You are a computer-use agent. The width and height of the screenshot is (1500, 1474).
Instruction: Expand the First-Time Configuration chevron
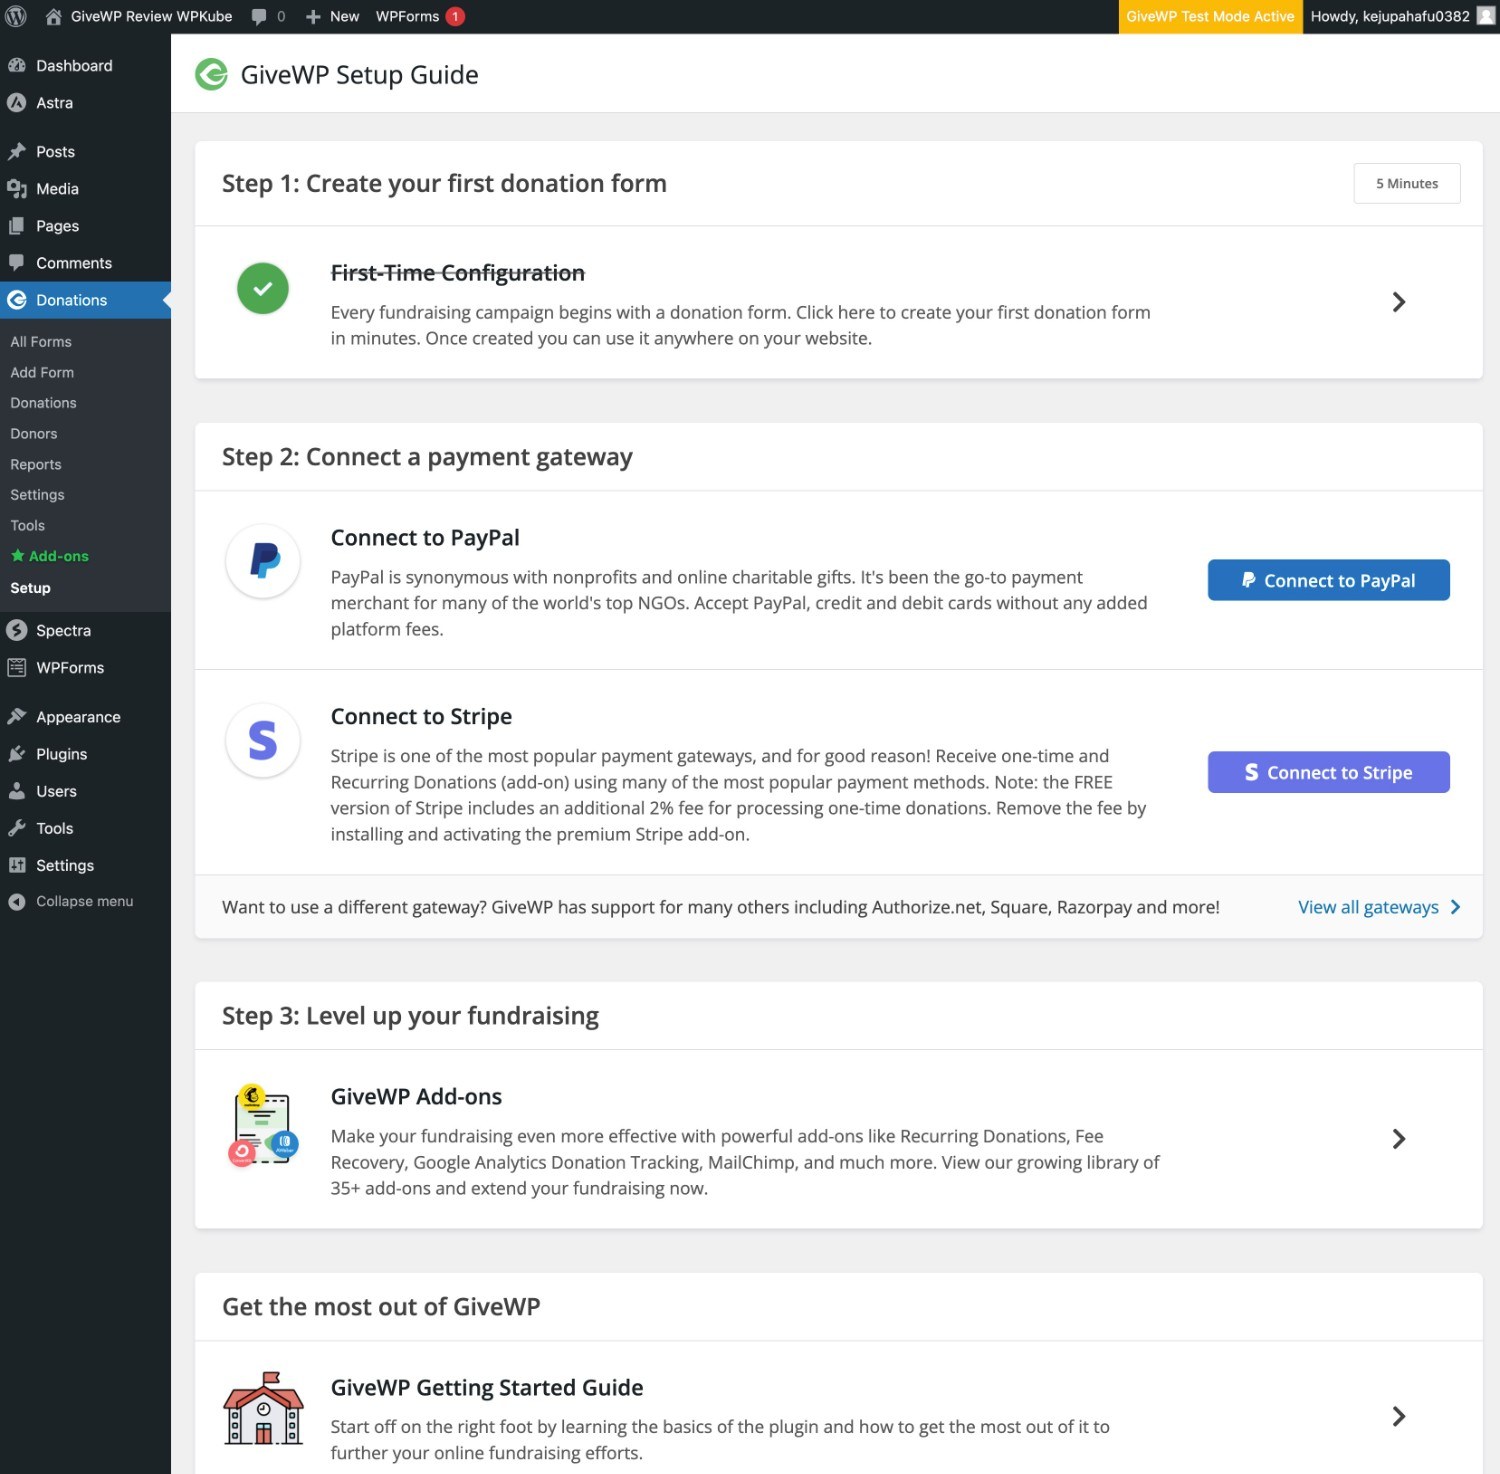pos(1398,302)
